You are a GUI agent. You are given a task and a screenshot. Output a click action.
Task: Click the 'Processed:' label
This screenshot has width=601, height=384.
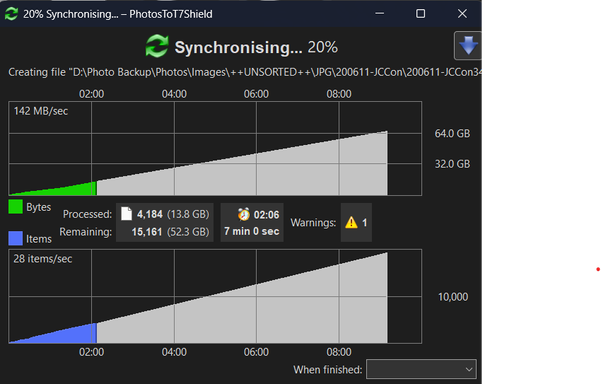[87, 214]
